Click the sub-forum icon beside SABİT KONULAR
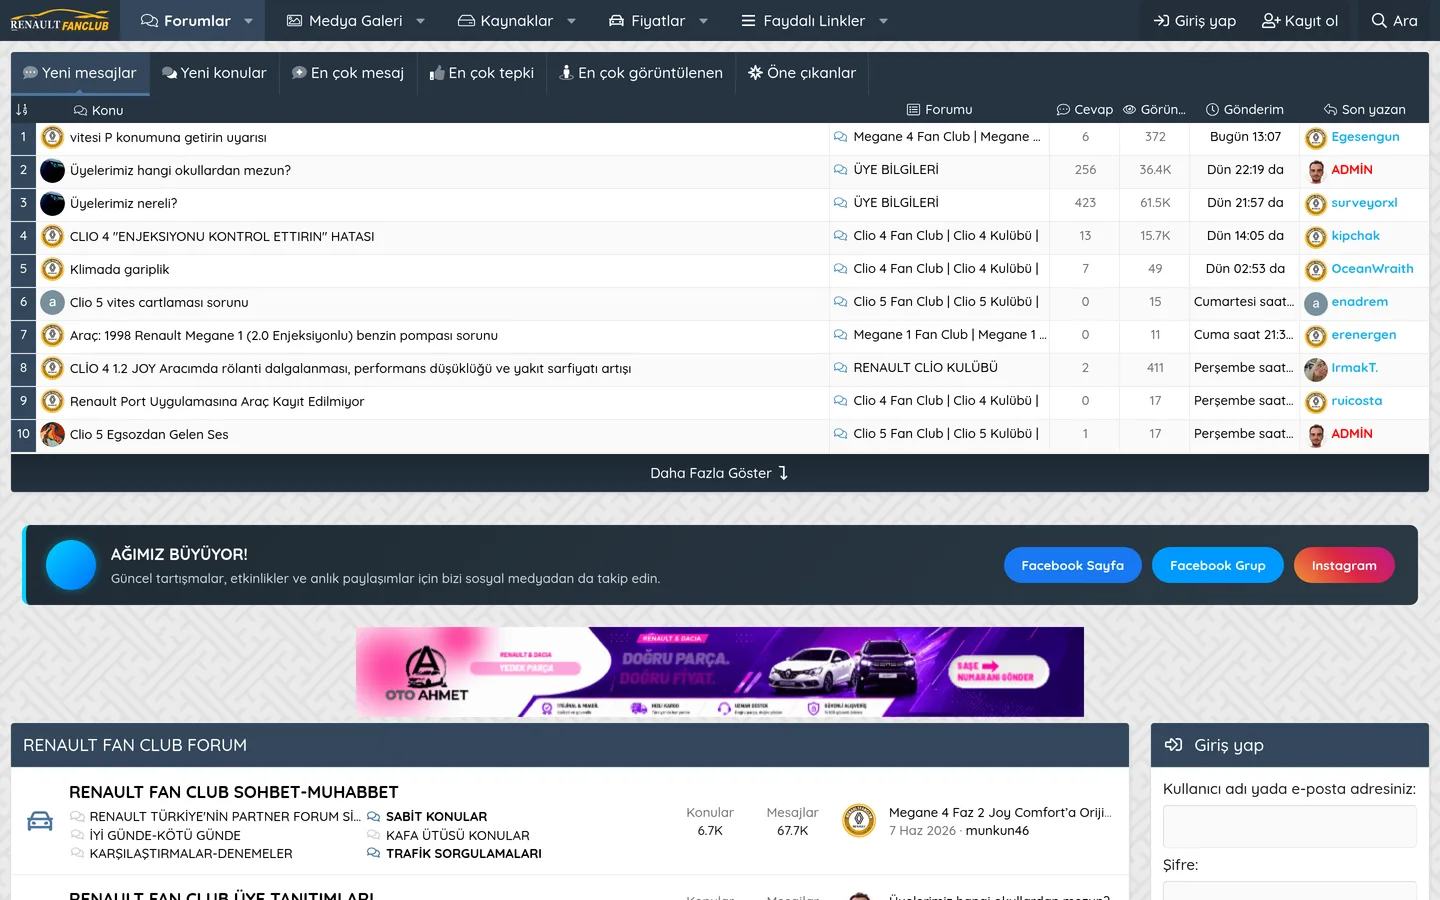The image size is (1440, 900). coord(374,817)
